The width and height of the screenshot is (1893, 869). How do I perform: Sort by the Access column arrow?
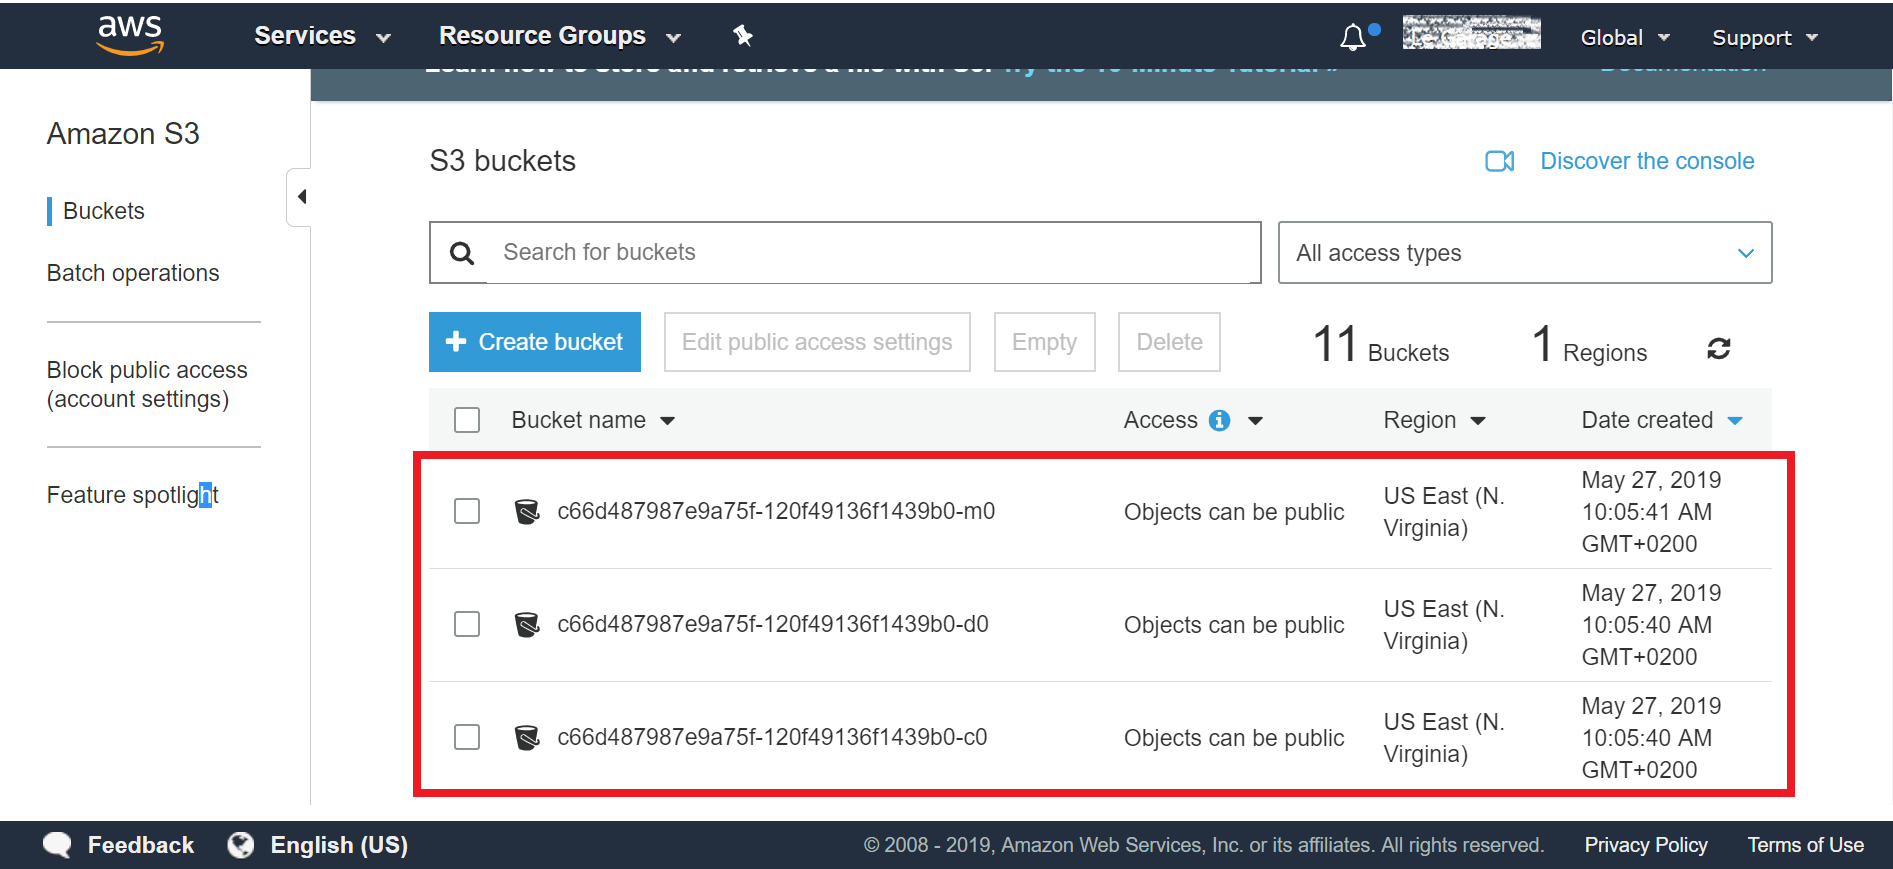tap(1255, 421)
